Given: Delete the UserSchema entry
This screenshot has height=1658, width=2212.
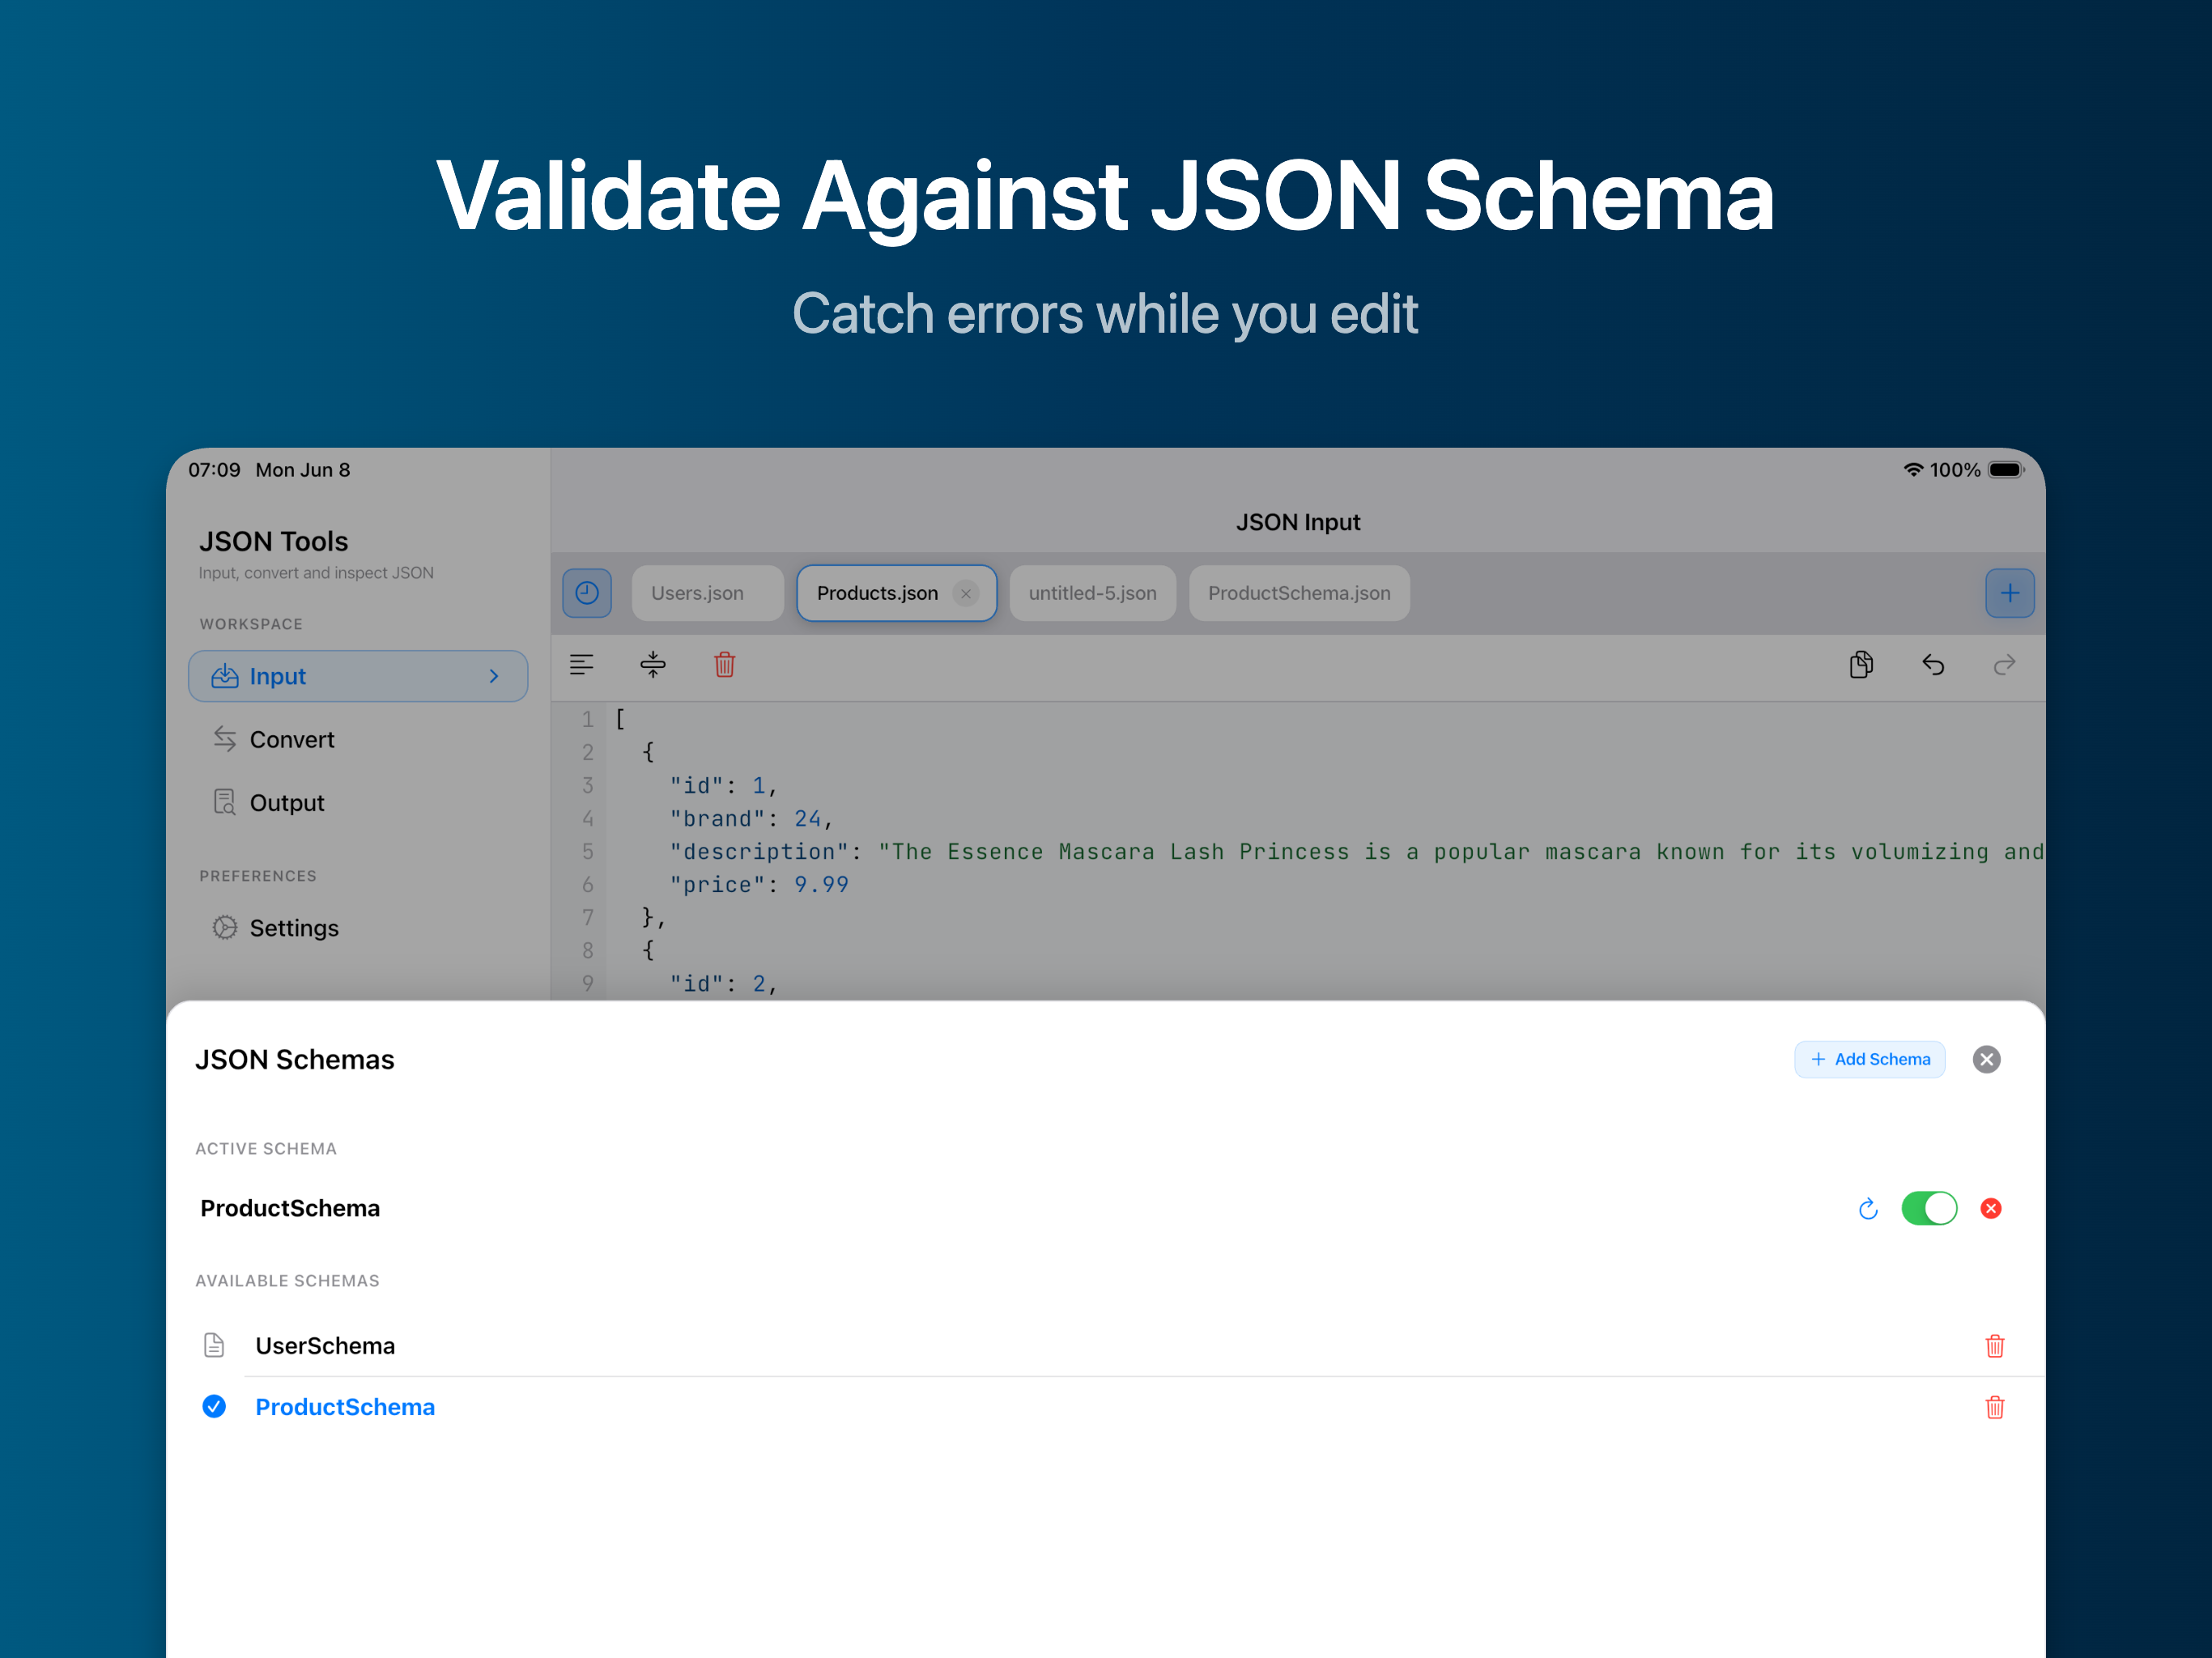Looking at the screenshot, I should (x=1994, y=1346).
